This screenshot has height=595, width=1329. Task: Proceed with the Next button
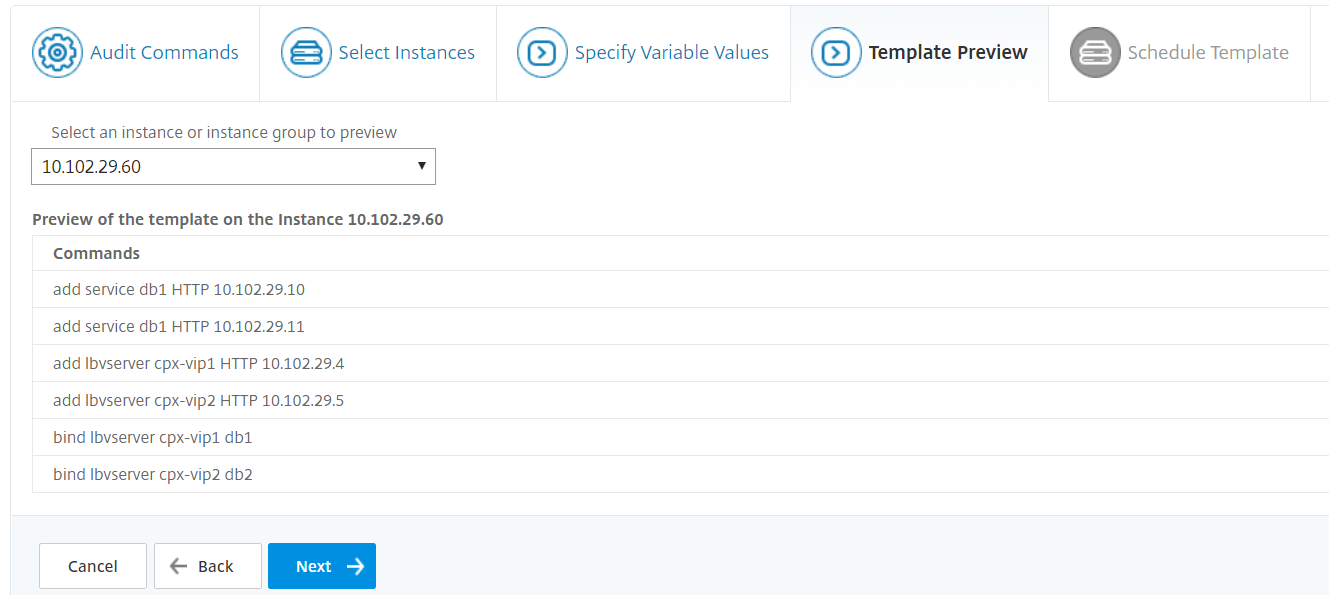322,566
